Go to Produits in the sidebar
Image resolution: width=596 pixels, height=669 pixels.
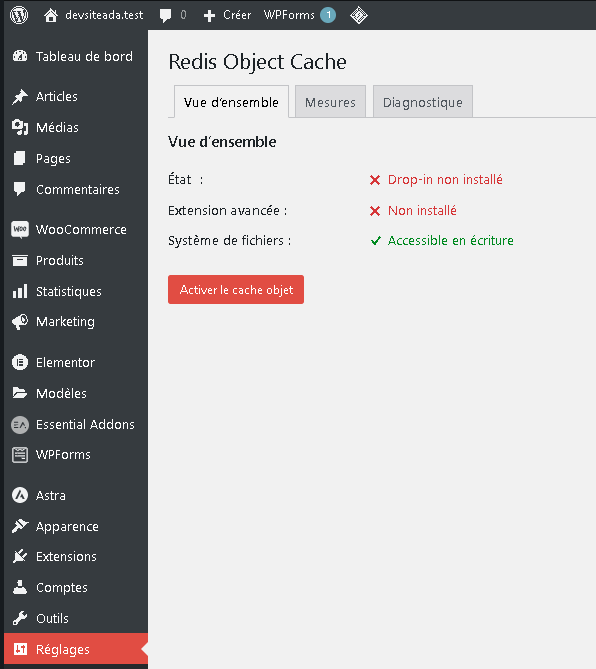60,260
